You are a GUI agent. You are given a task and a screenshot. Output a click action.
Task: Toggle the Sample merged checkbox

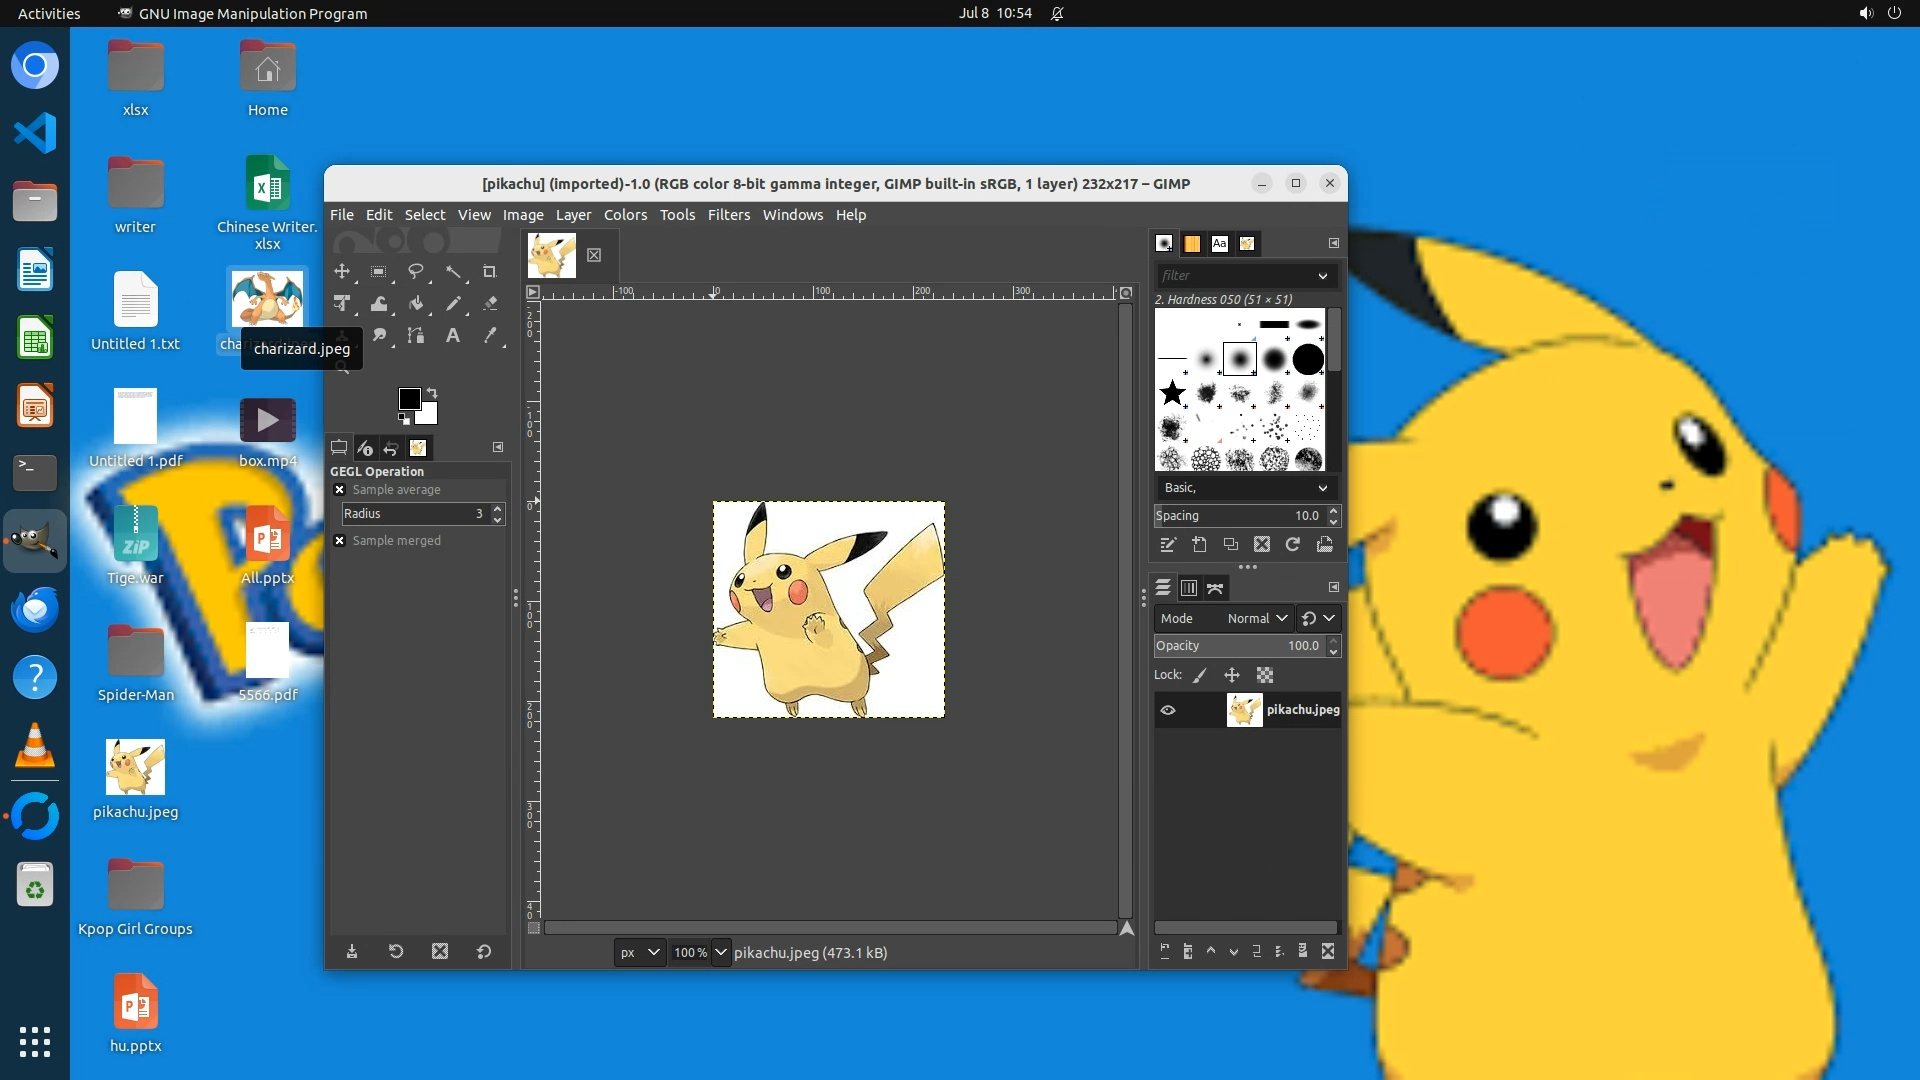(340, 541)
